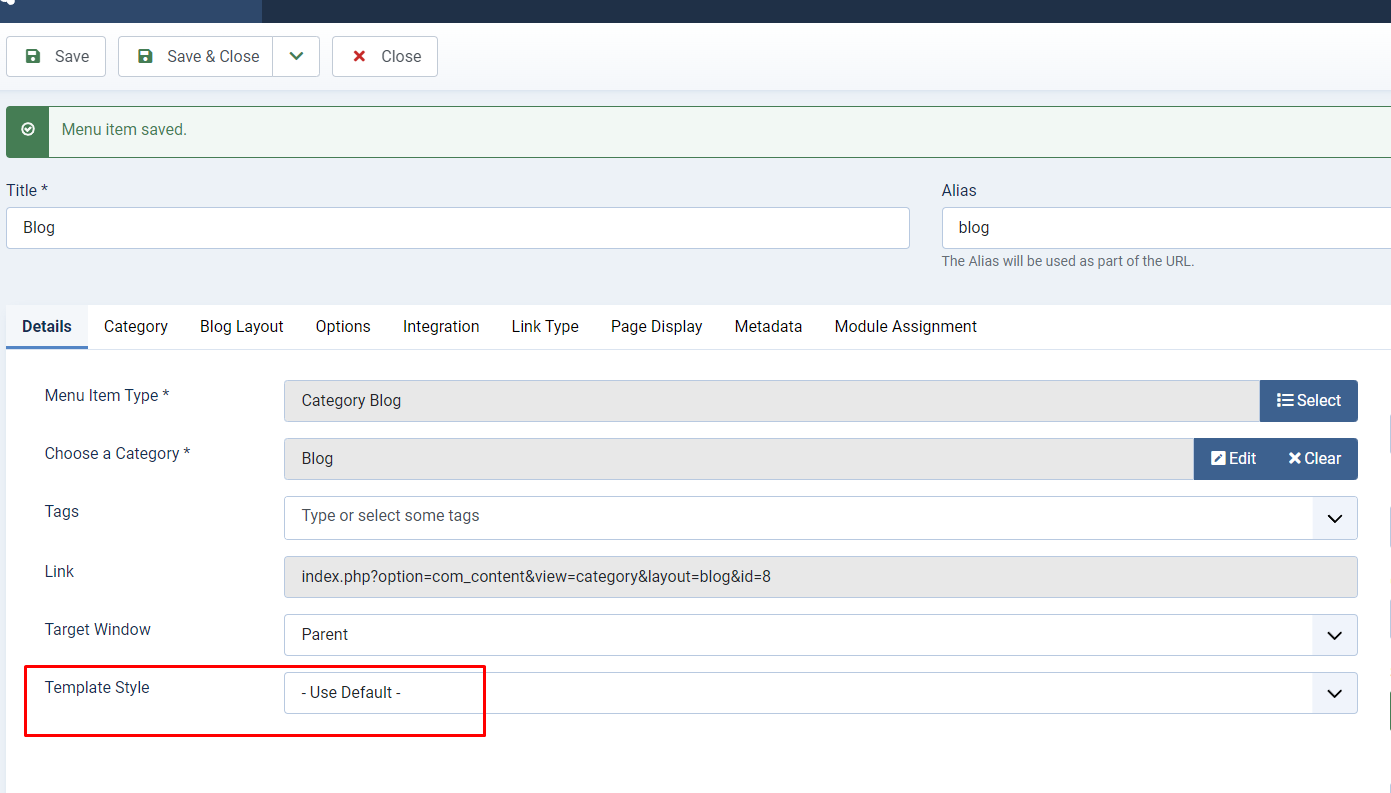Open the Page Display tab

(656, 327)
